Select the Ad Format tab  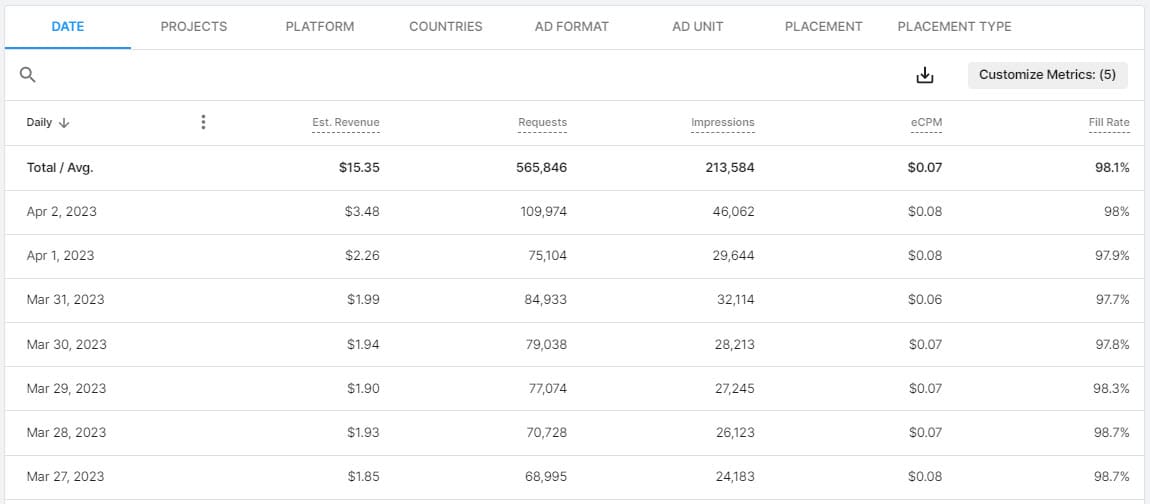[x=571, y=26]
